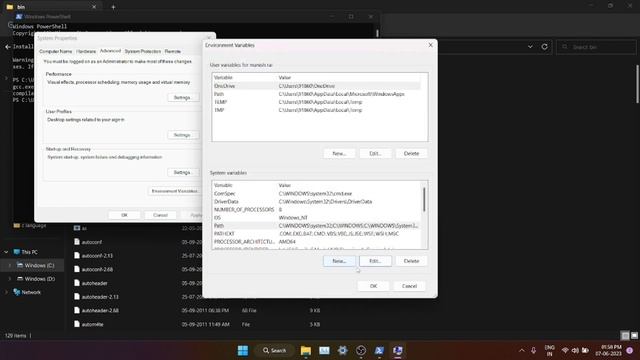Open File Explorer from taskbar
The width and height of the screenshot is (640, 360).
click(306, 351)
